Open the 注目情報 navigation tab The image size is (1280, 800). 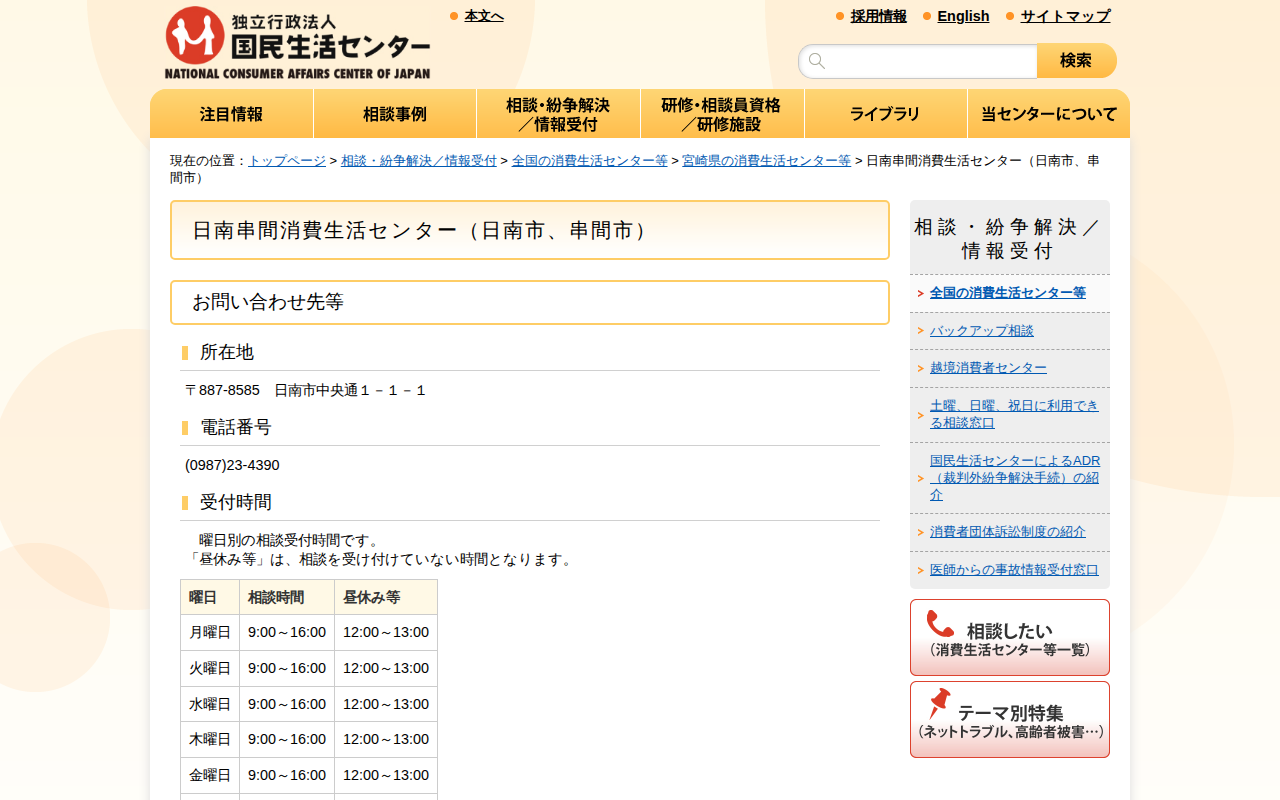(x=231, y=114)
